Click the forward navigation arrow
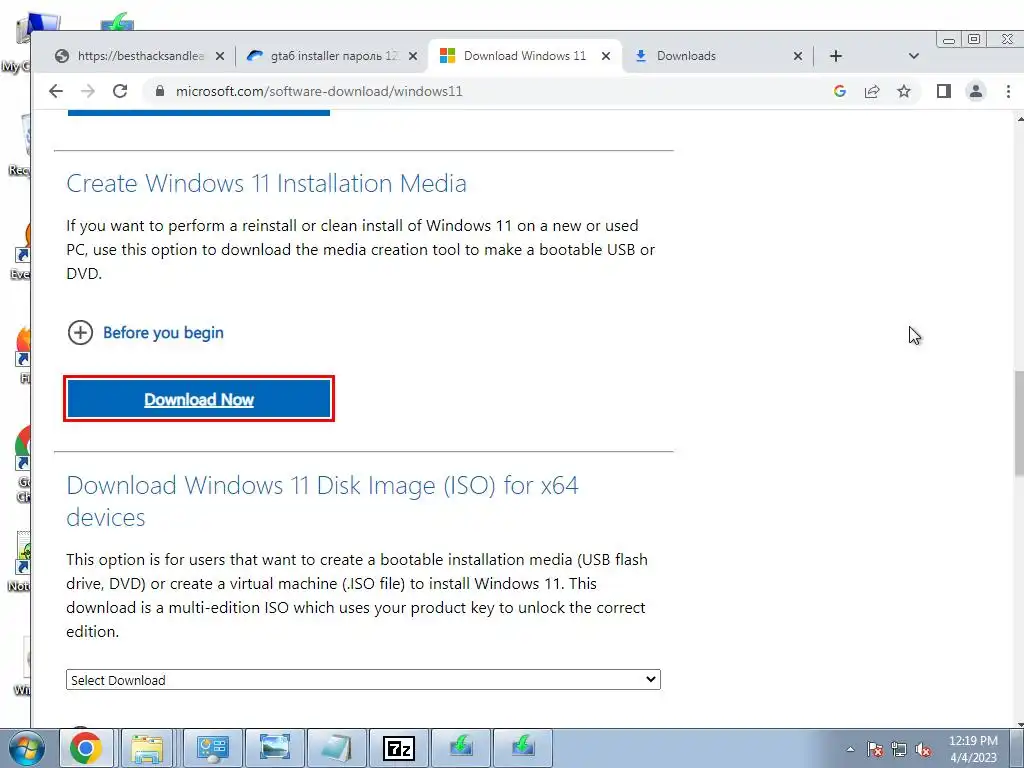The width and height of the screenshot is (1024, 768). click(88, 91)
